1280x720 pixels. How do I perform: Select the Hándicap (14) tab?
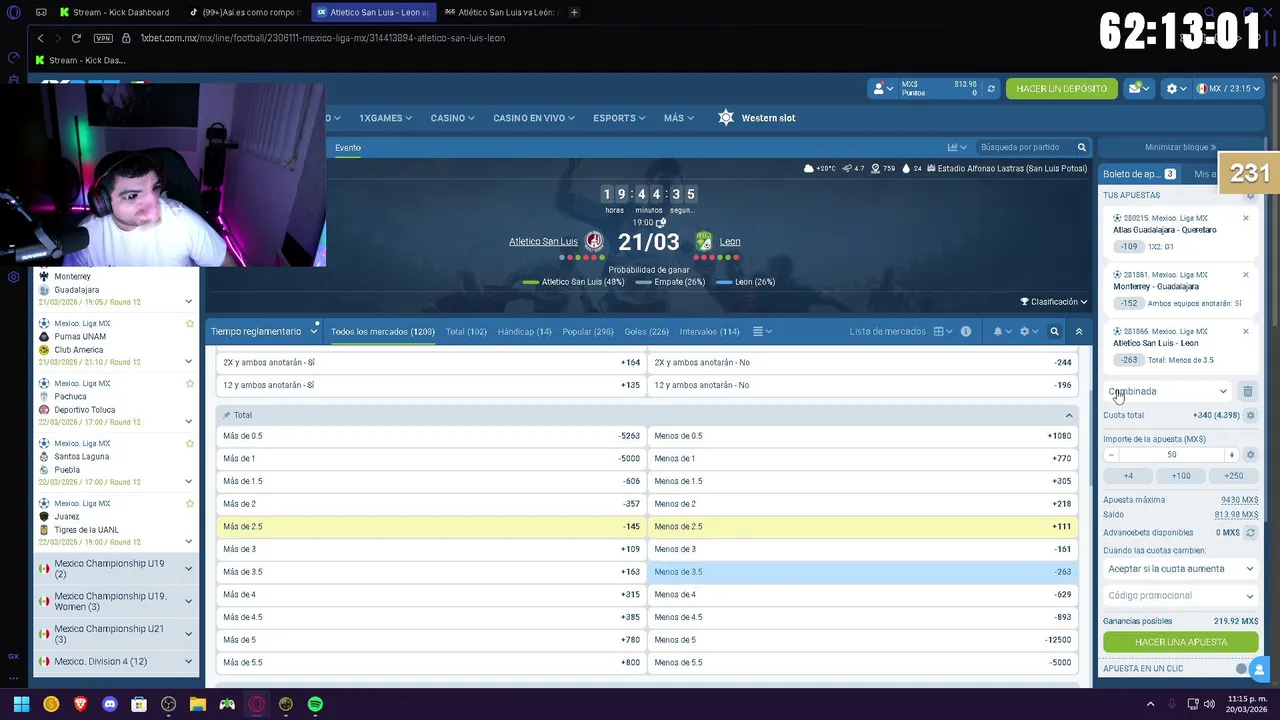tap(525, 331)
